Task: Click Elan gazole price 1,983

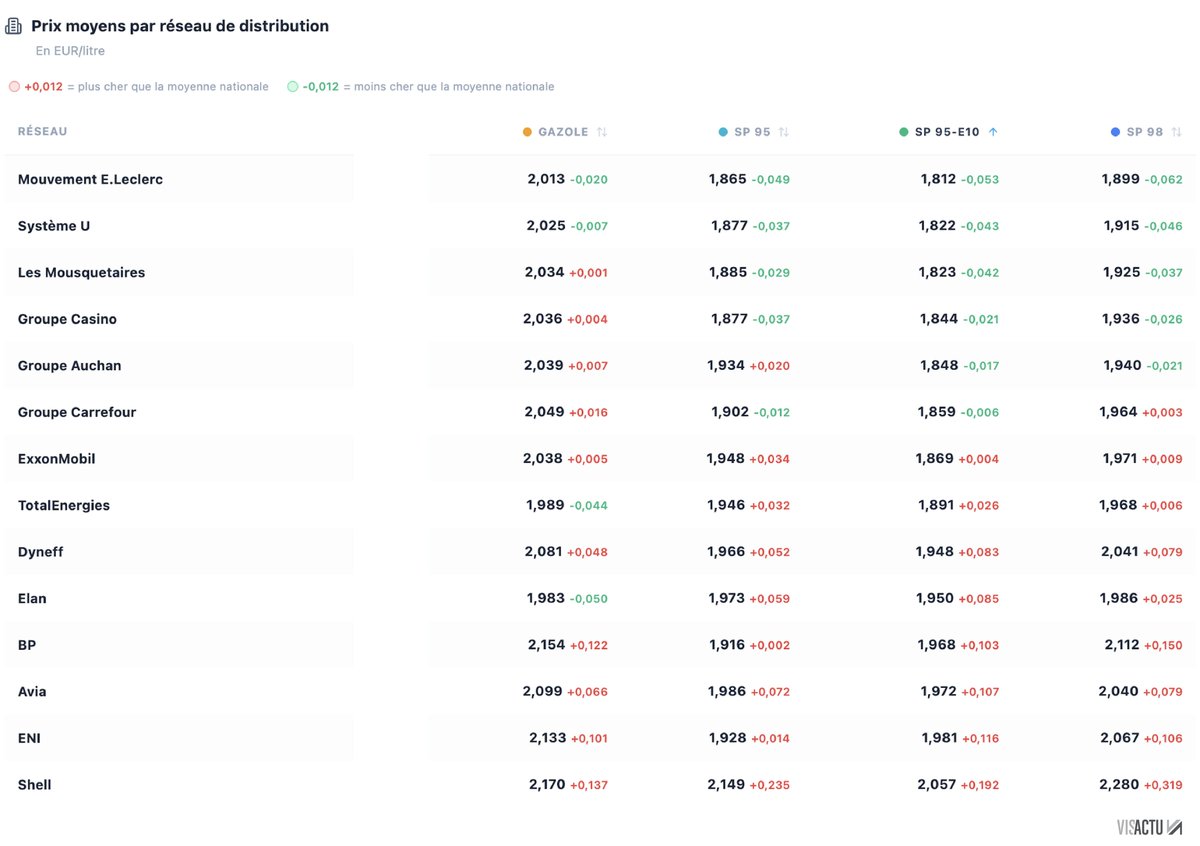Action: 546,599
